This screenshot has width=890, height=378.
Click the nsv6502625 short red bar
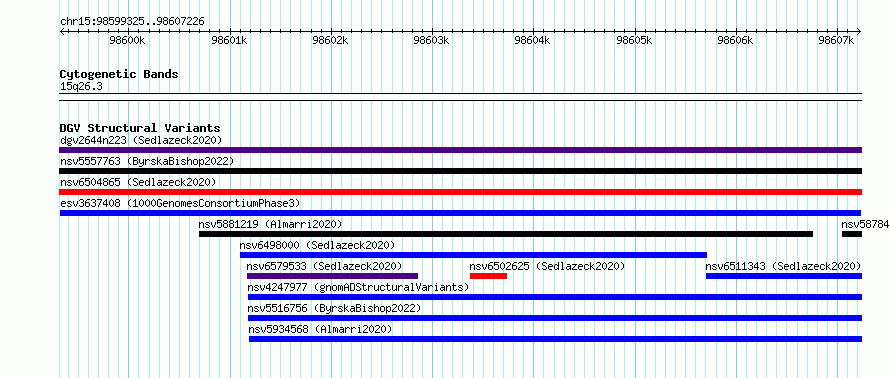coord(488,276)
